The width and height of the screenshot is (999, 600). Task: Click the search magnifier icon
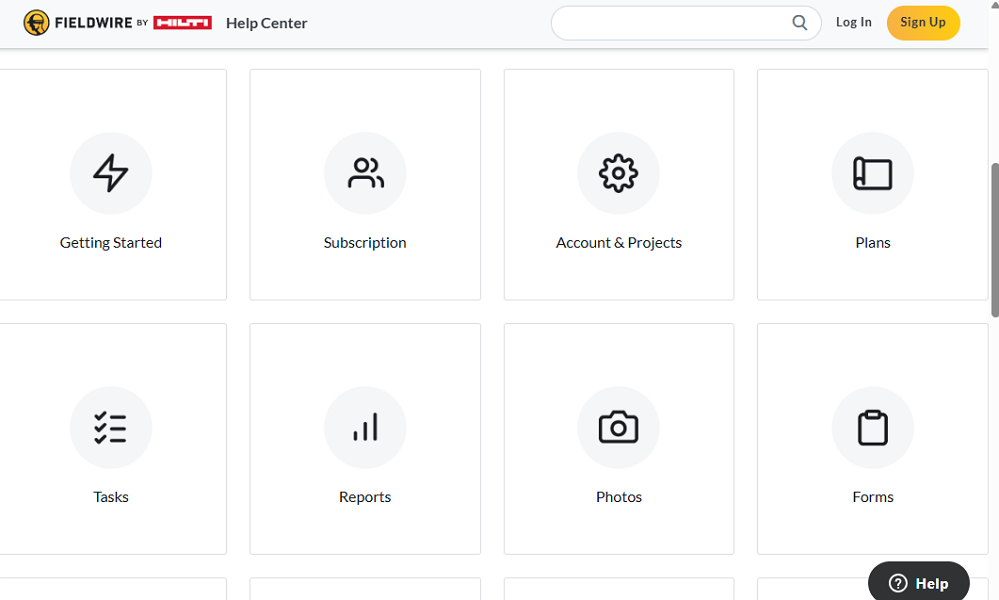[x=799, y=23]
